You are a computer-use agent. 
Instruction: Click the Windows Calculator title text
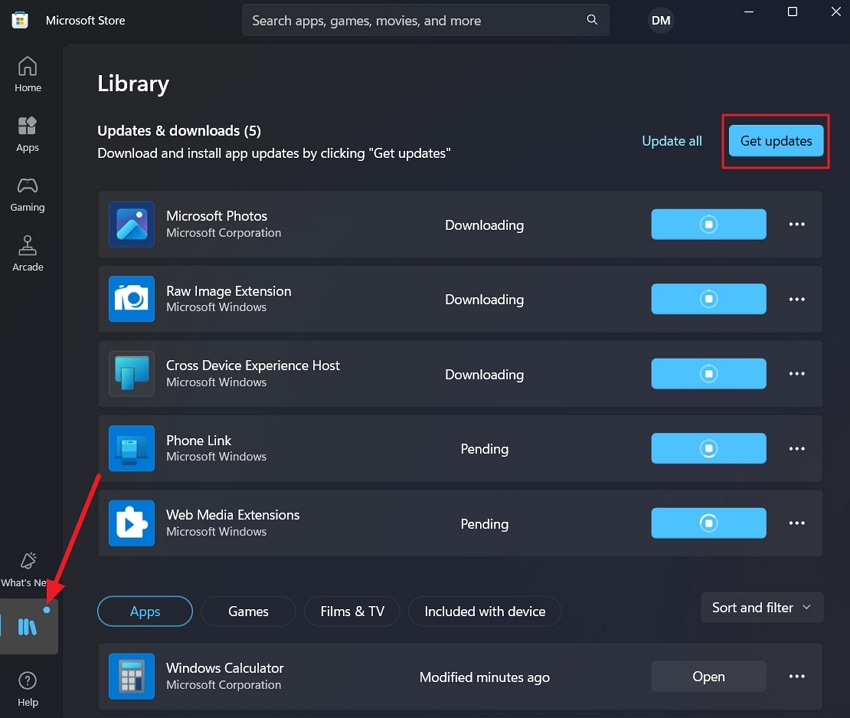click(x=225, y=668)
